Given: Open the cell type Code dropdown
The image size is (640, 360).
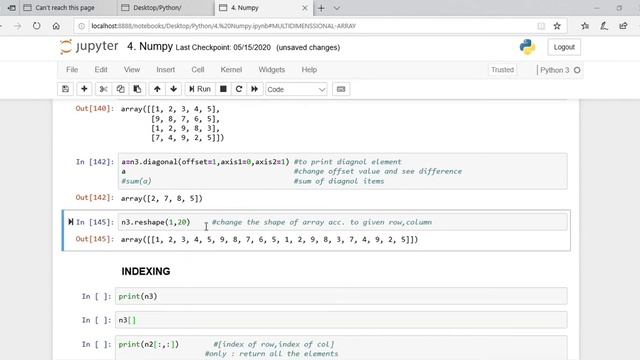Looking at the screenshot, I should (x=296, y=89).
